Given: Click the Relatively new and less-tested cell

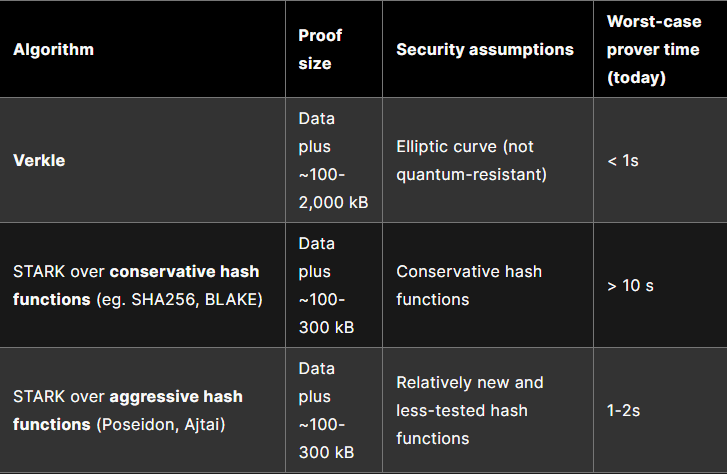Looking at the screenshot, I should point(469,410).
